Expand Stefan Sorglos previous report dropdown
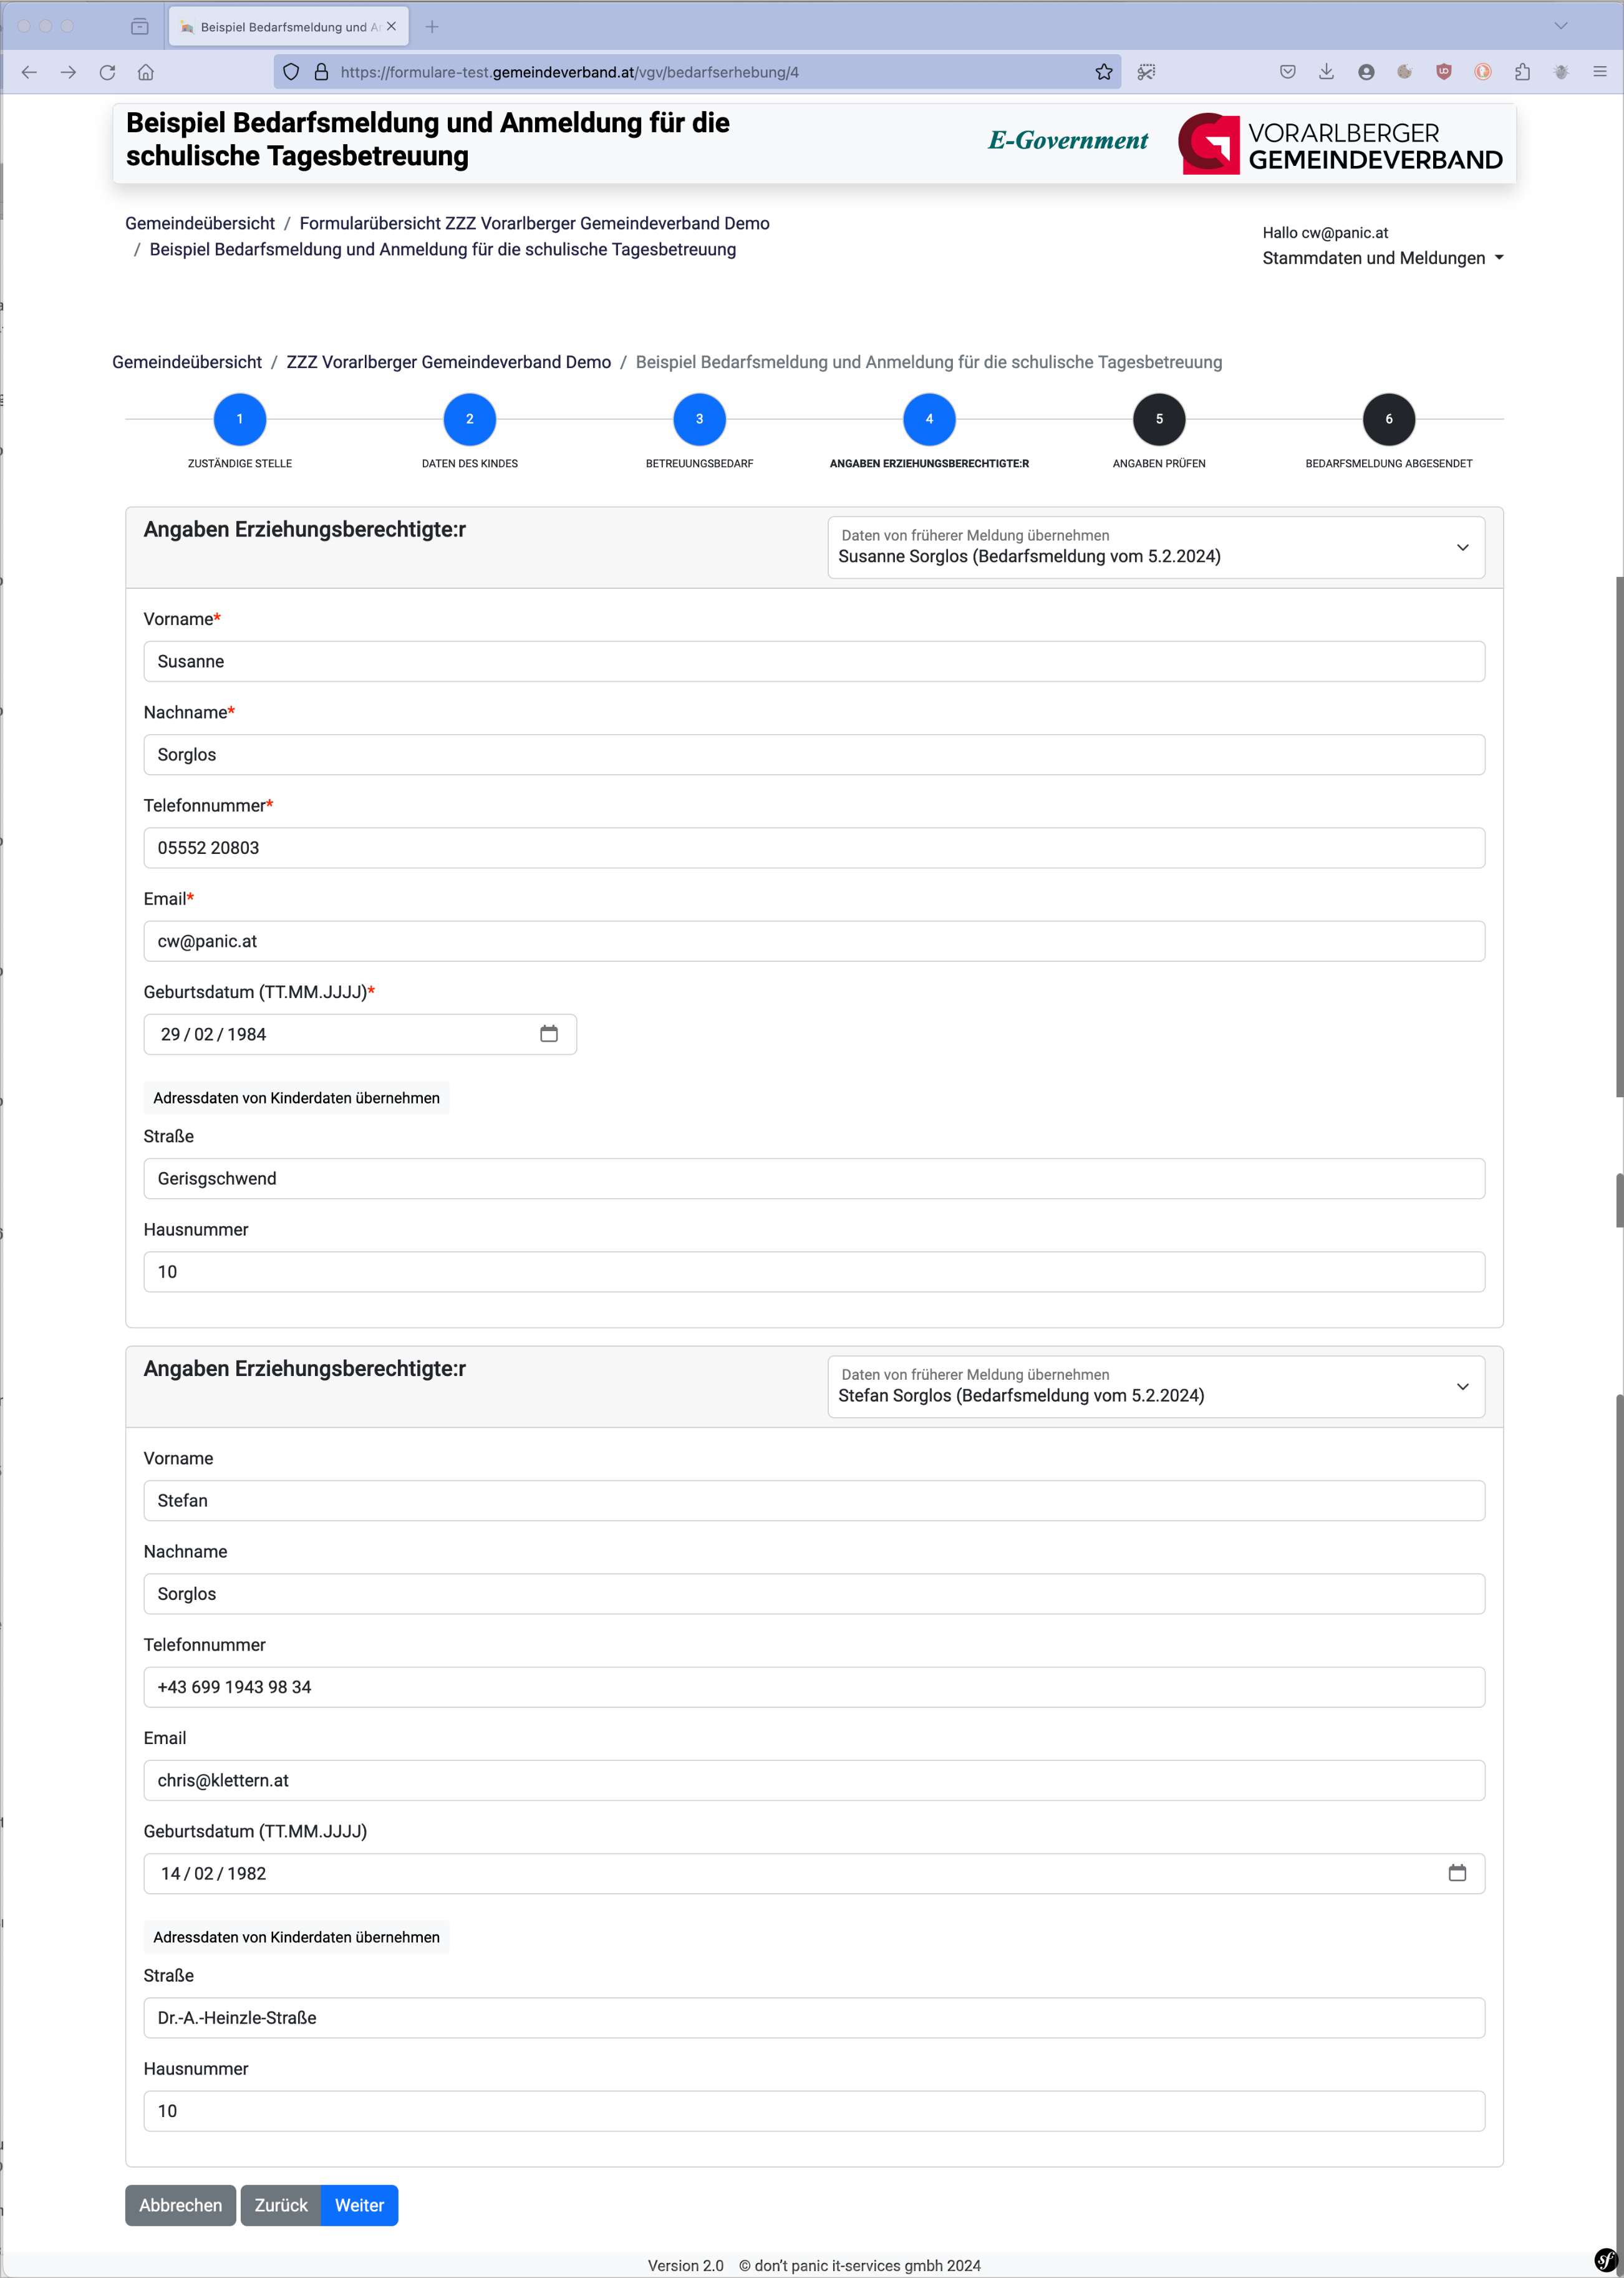1624x2278 pixels. click(x=1156, y=1386)
